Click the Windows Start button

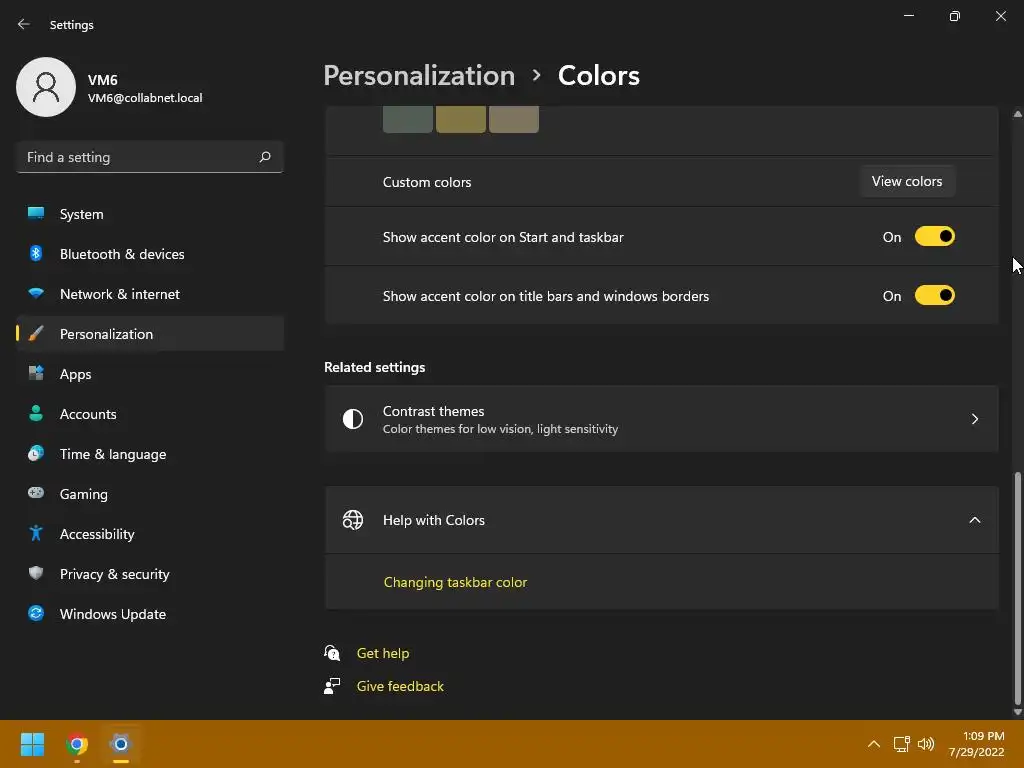(x=33, y=744)
